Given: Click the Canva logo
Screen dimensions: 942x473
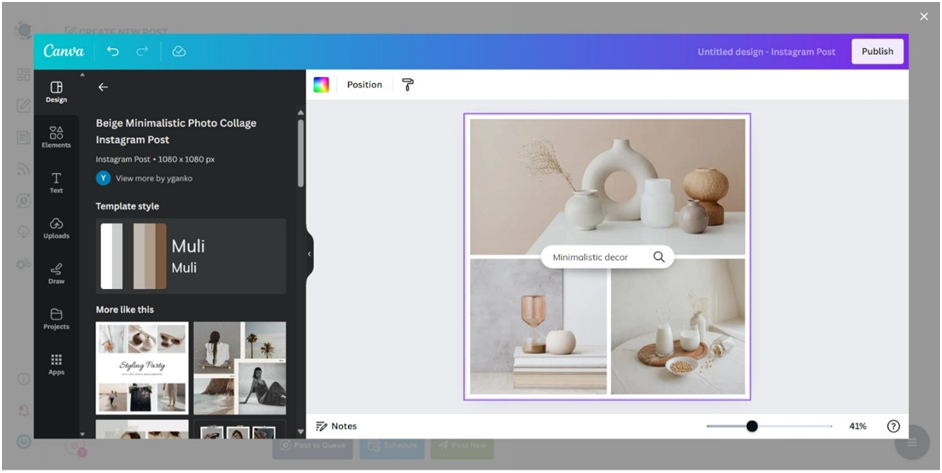Looking at the screenshot, I should 64,51.
